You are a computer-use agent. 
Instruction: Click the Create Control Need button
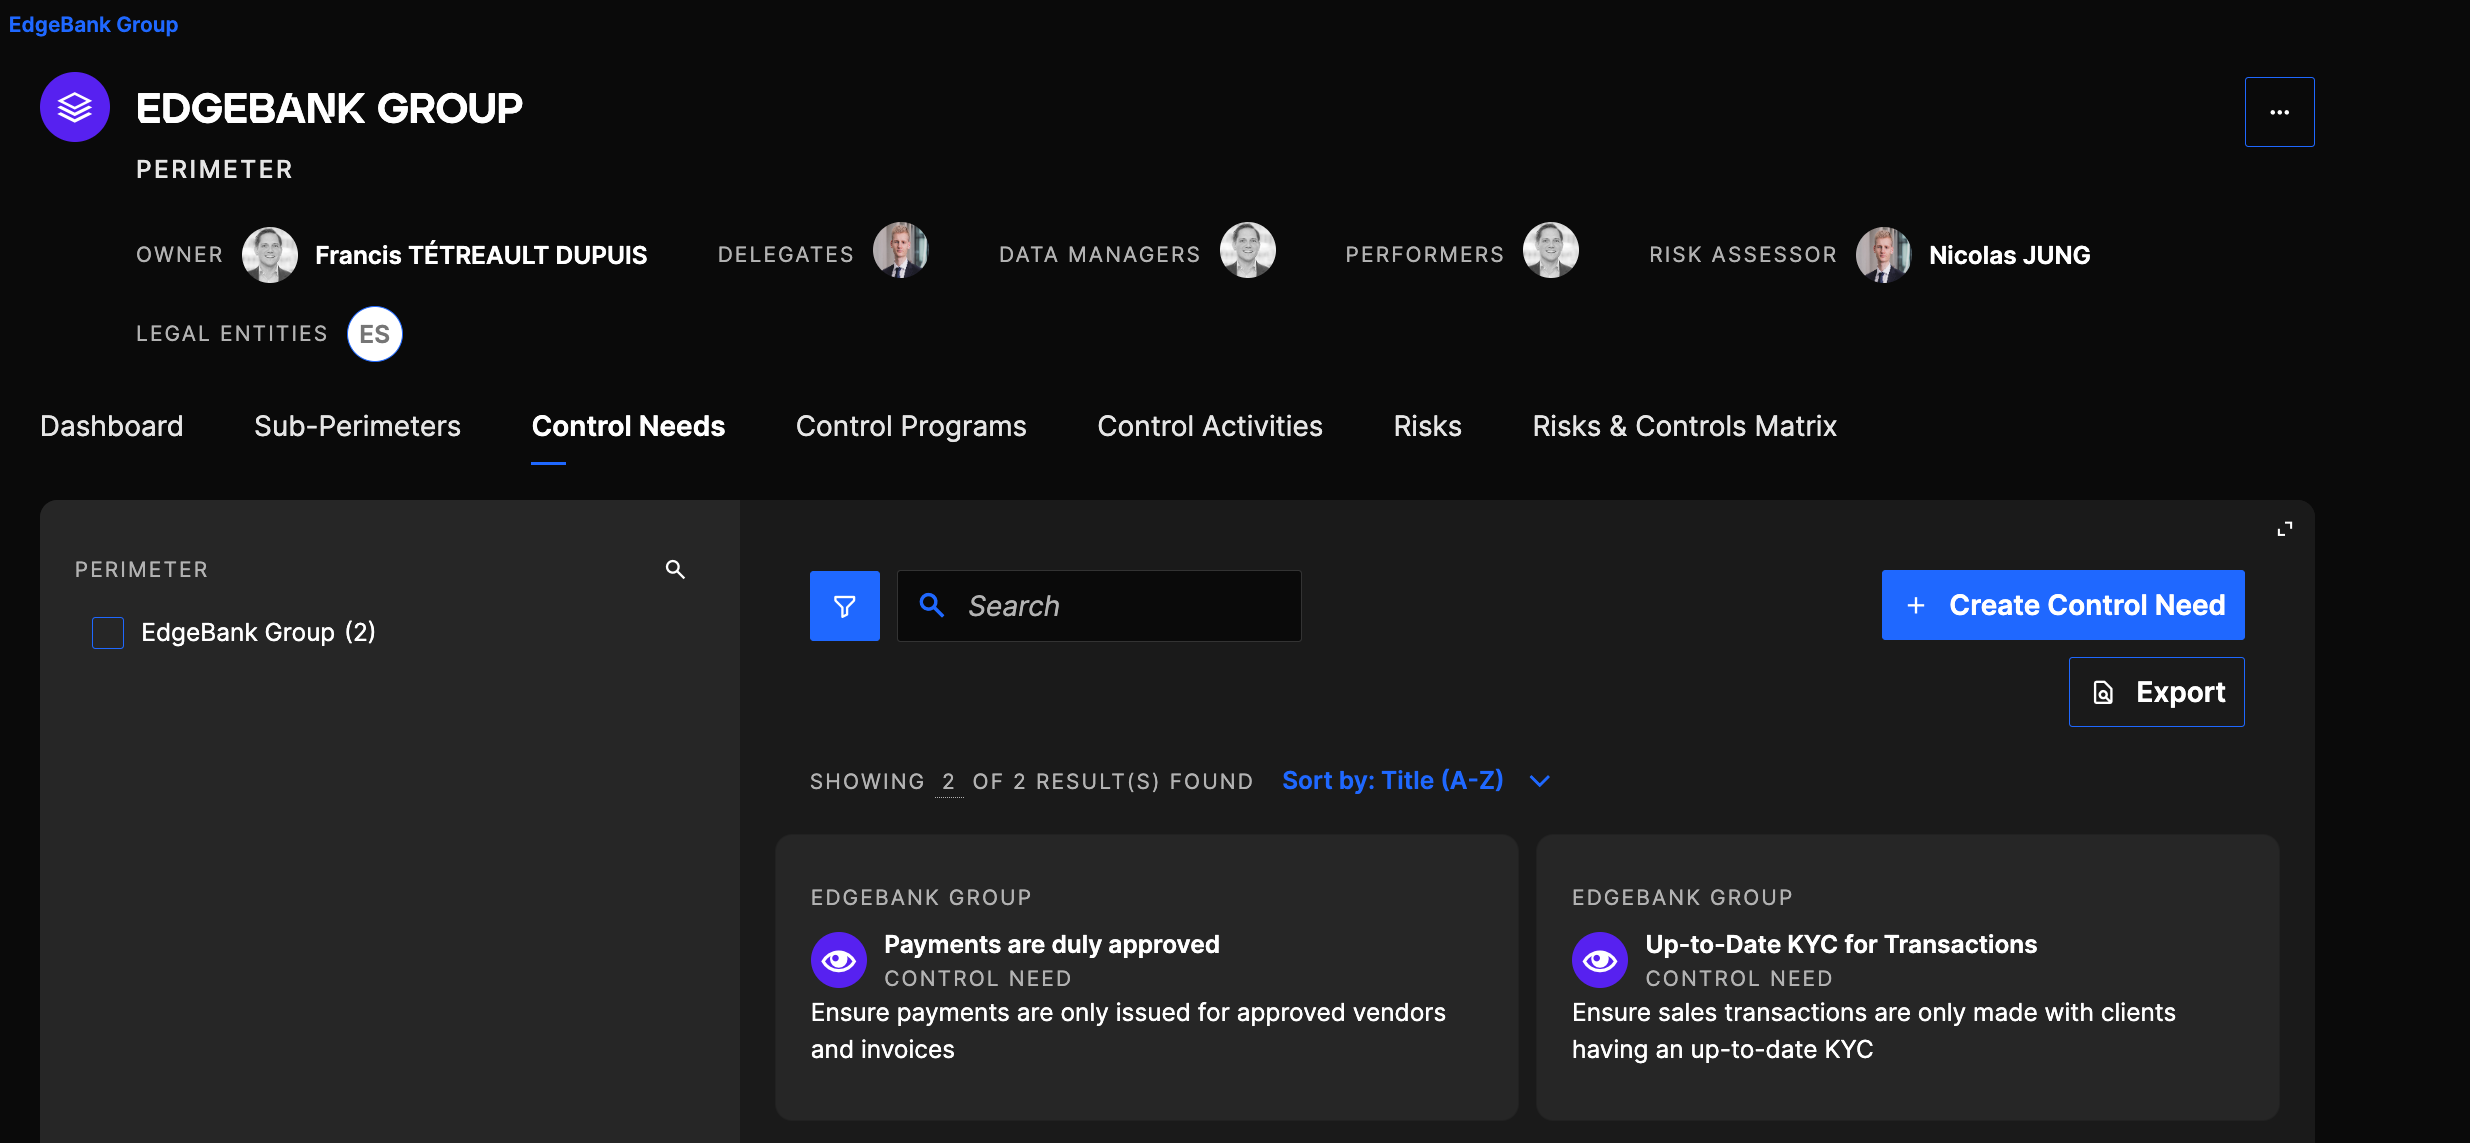pos(2062,605)
